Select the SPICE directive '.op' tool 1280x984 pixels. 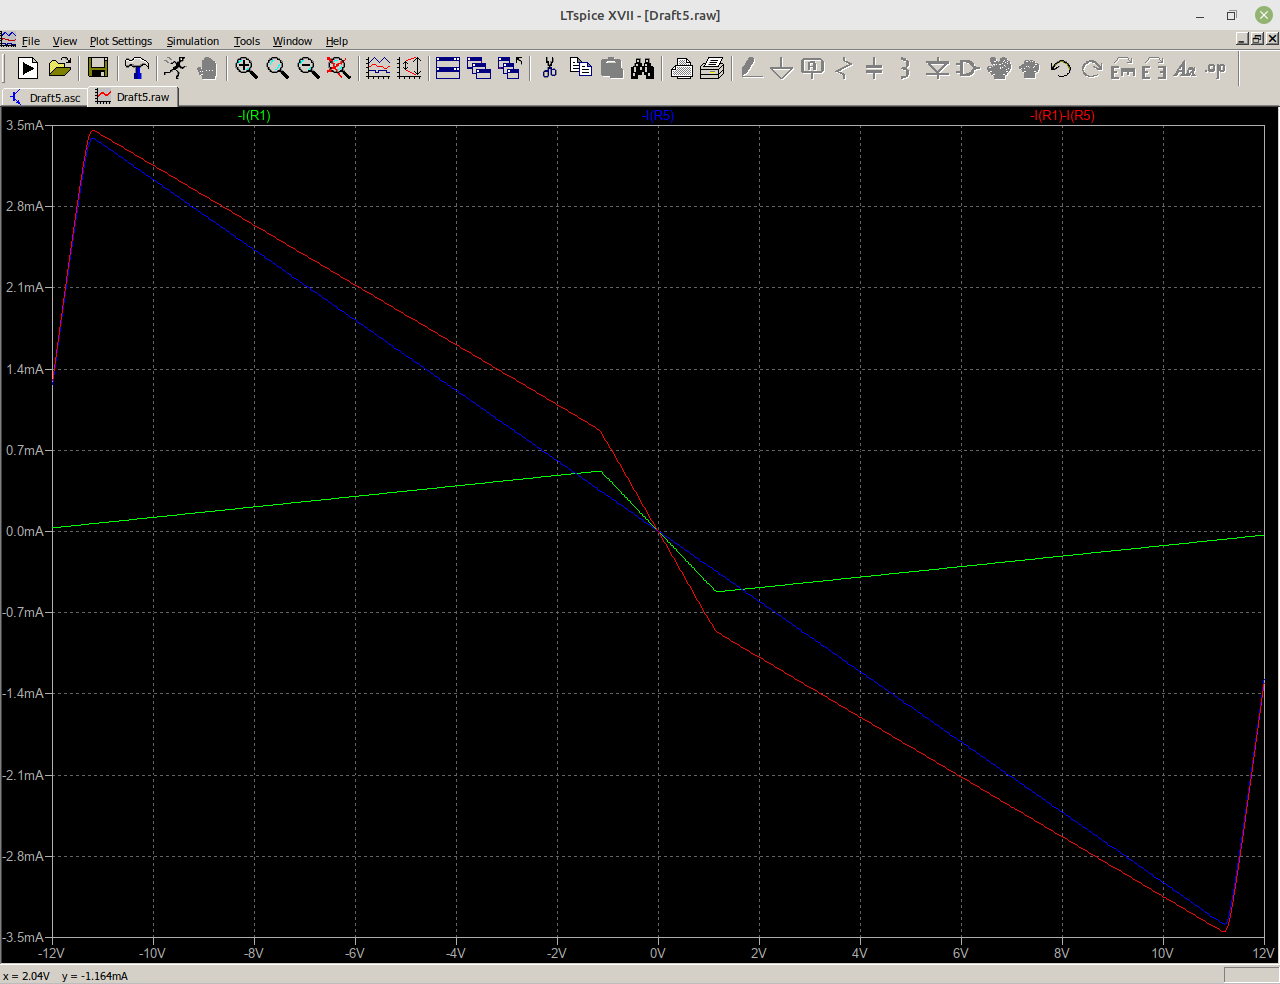click(x=1216, y=68)
